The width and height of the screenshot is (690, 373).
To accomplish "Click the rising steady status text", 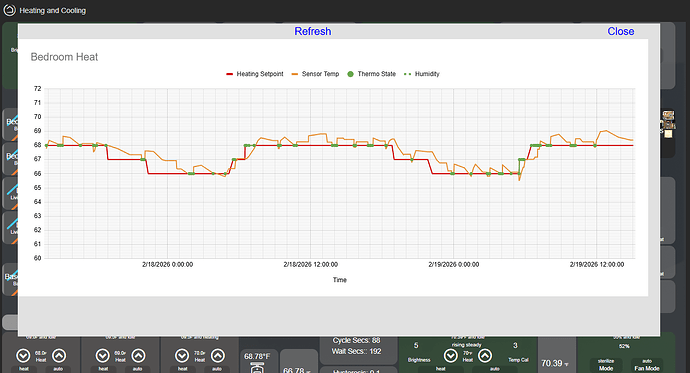I will (x=466, y=345).
